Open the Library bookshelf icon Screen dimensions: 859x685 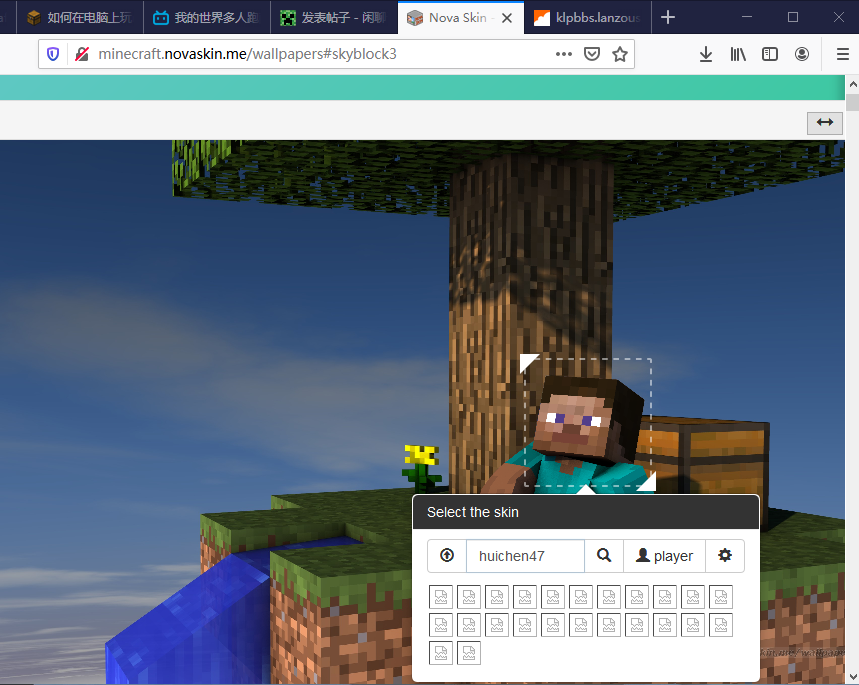pos(737,54)
